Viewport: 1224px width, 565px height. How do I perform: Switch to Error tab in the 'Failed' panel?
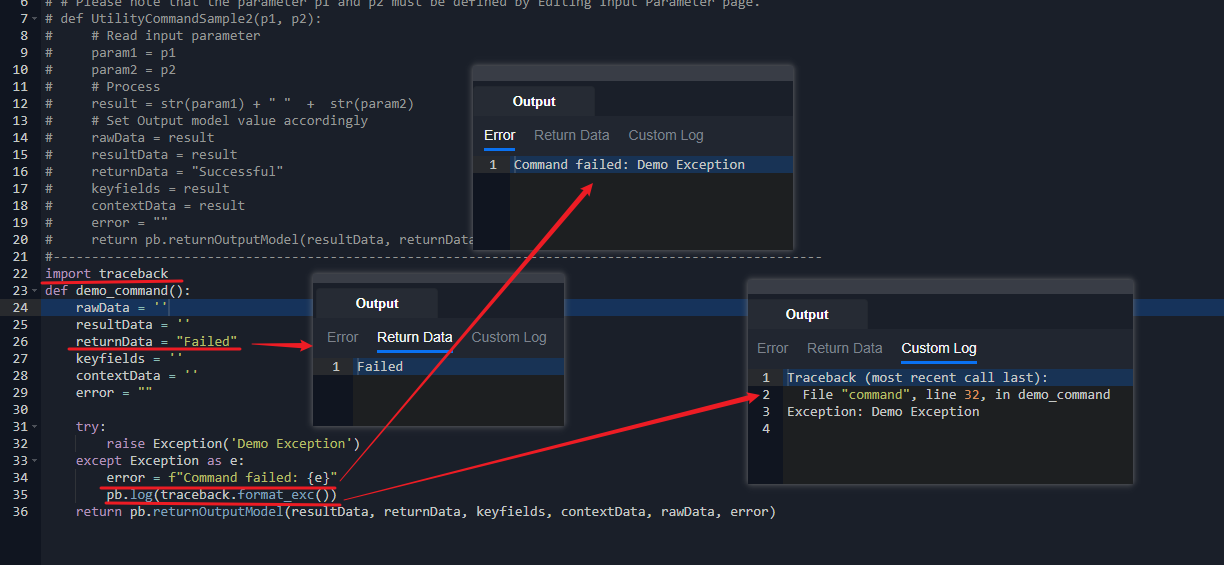pos(342,337)
